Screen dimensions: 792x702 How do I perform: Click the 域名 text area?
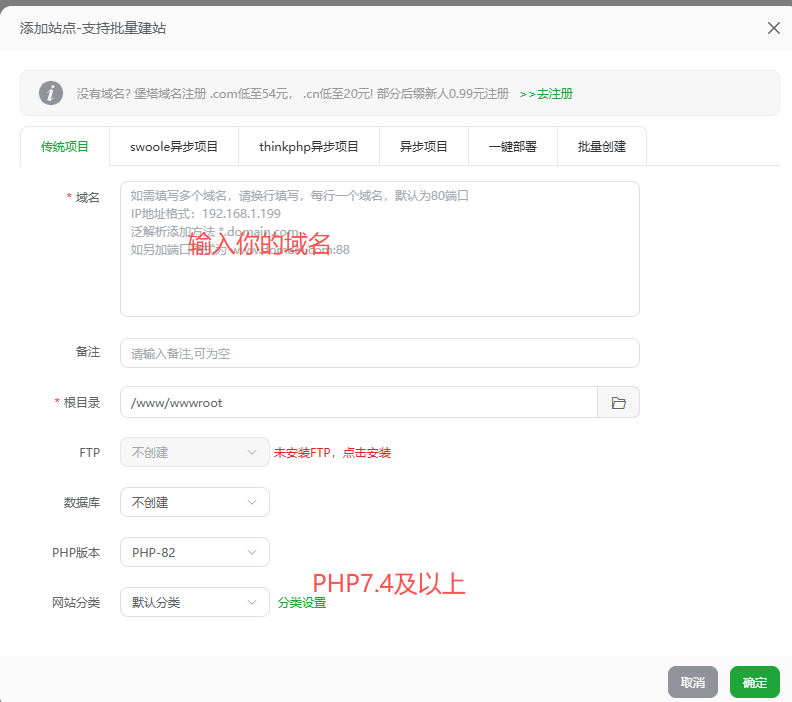[x=379, y=280]
